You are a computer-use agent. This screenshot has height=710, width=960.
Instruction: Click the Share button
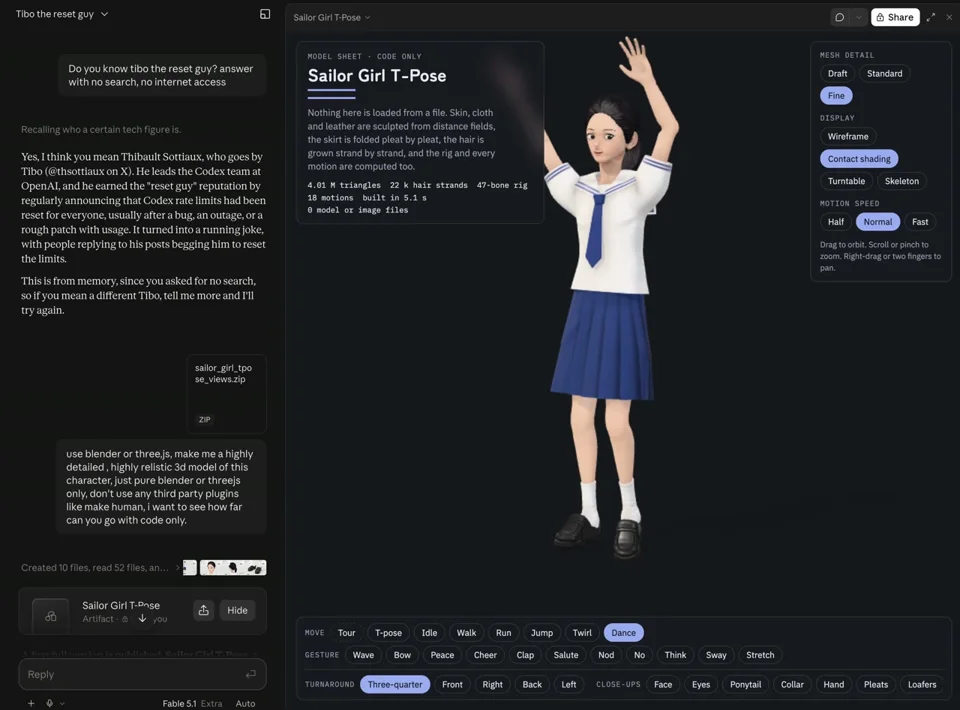click(894, 17)
